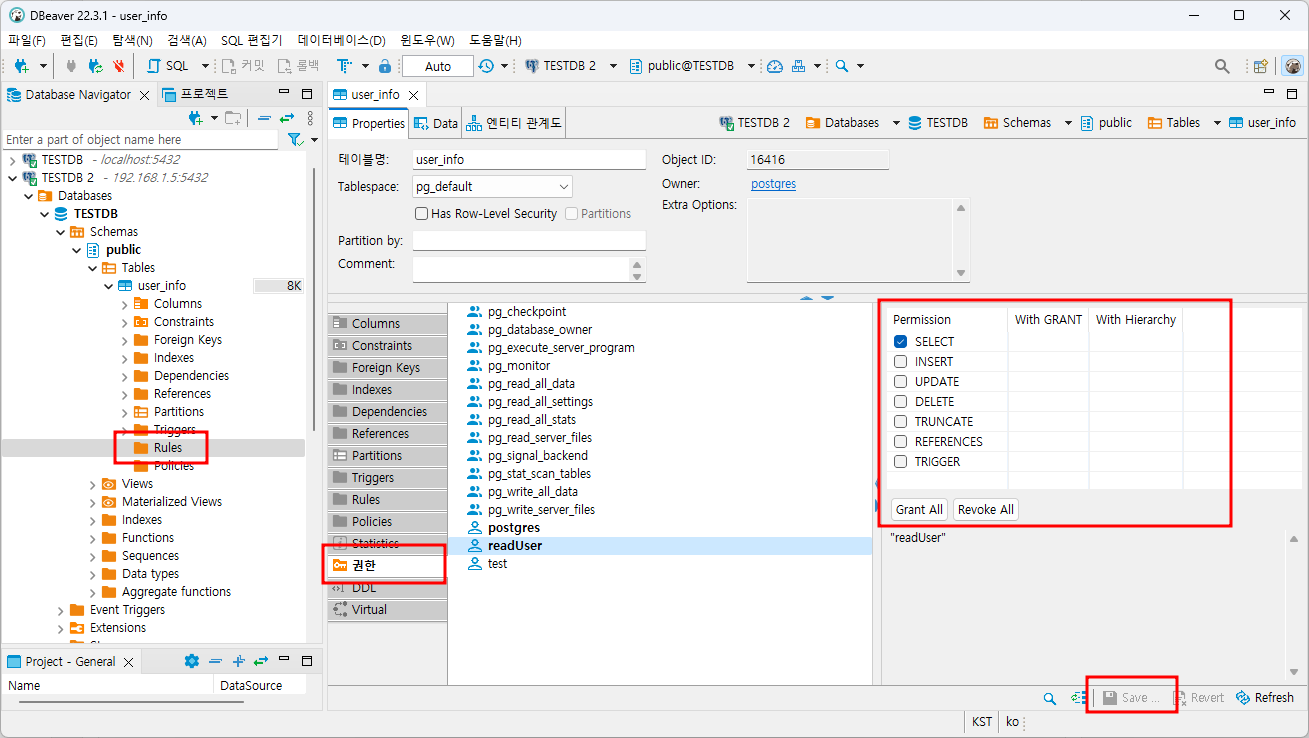Check the UPDATE permission checkbox

click(x=901, y=382)
